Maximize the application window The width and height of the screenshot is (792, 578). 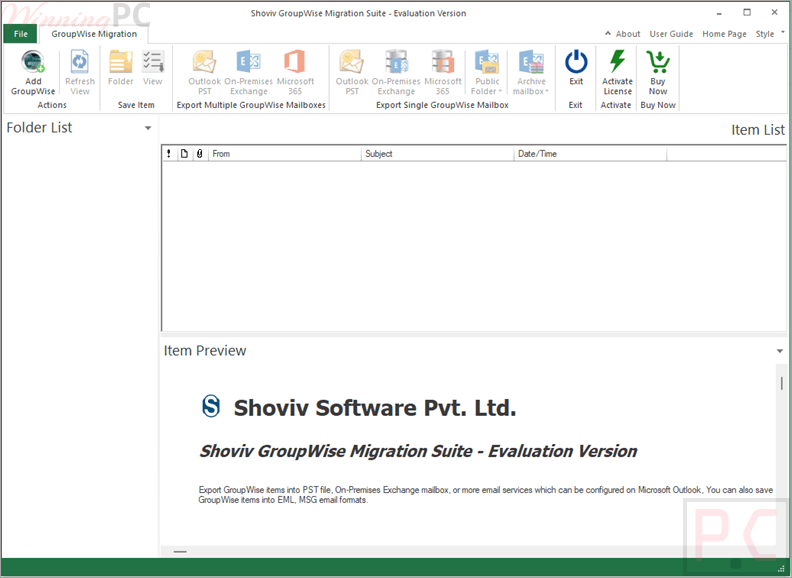point(747,13)
